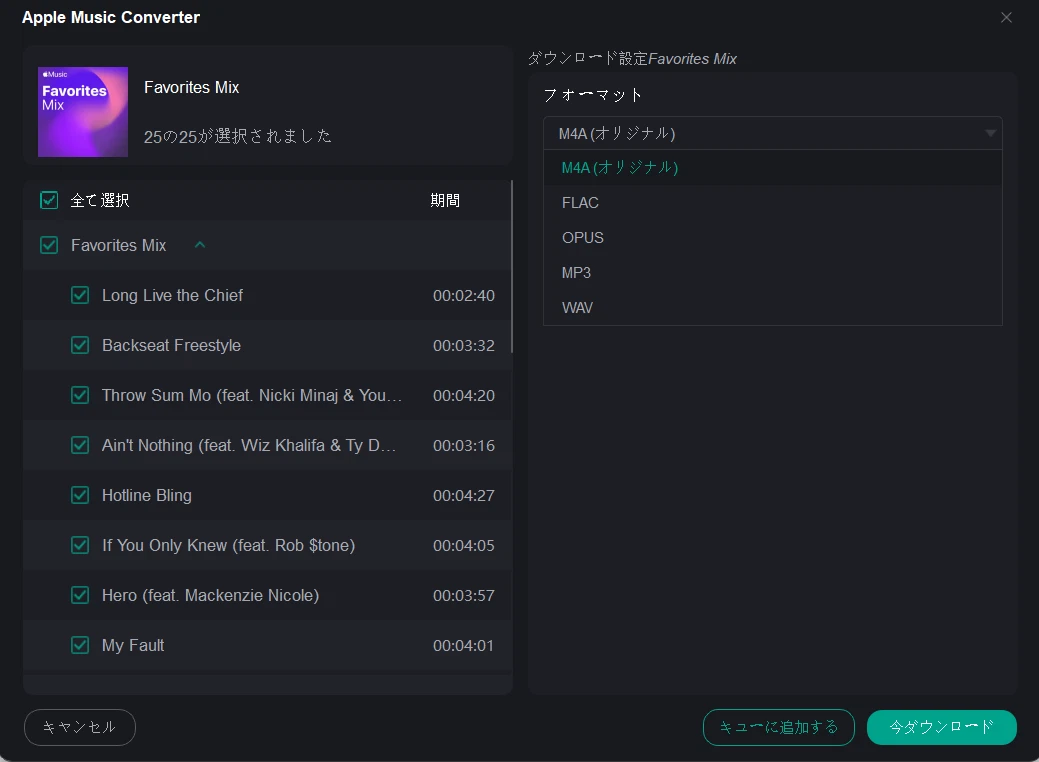Click duration 00:03:16
The height and width of the screenshot is (762, 1039).
pyautogui.click(x=464, y=445)
